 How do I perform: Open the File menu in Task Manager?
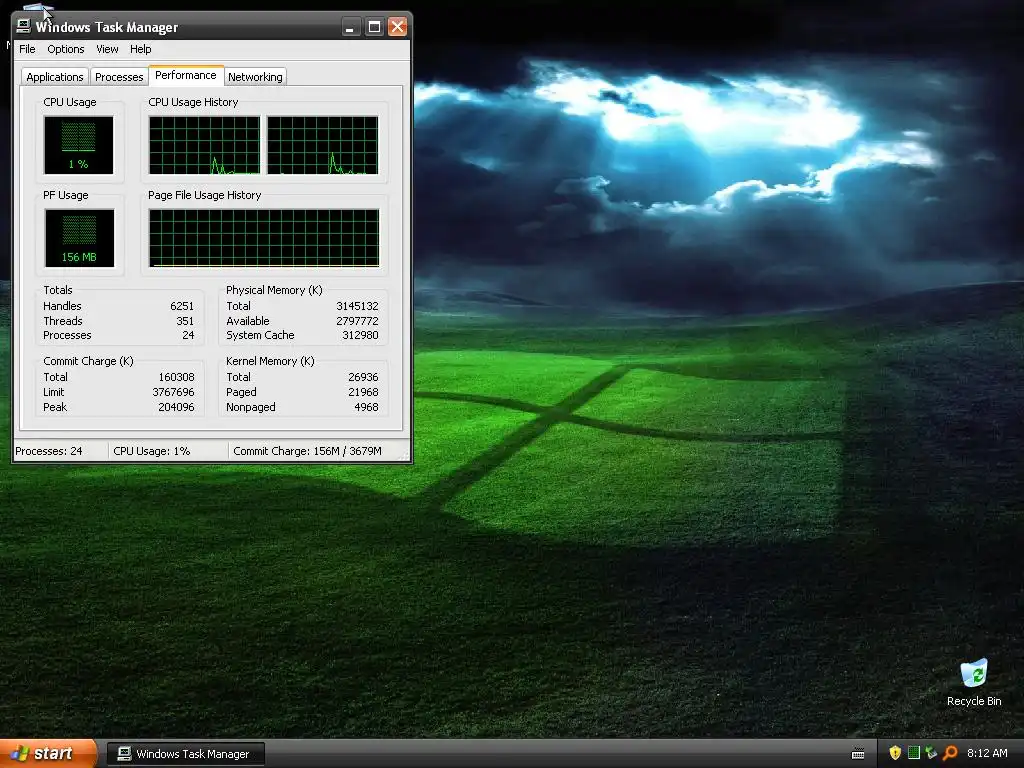click(27, 49)
